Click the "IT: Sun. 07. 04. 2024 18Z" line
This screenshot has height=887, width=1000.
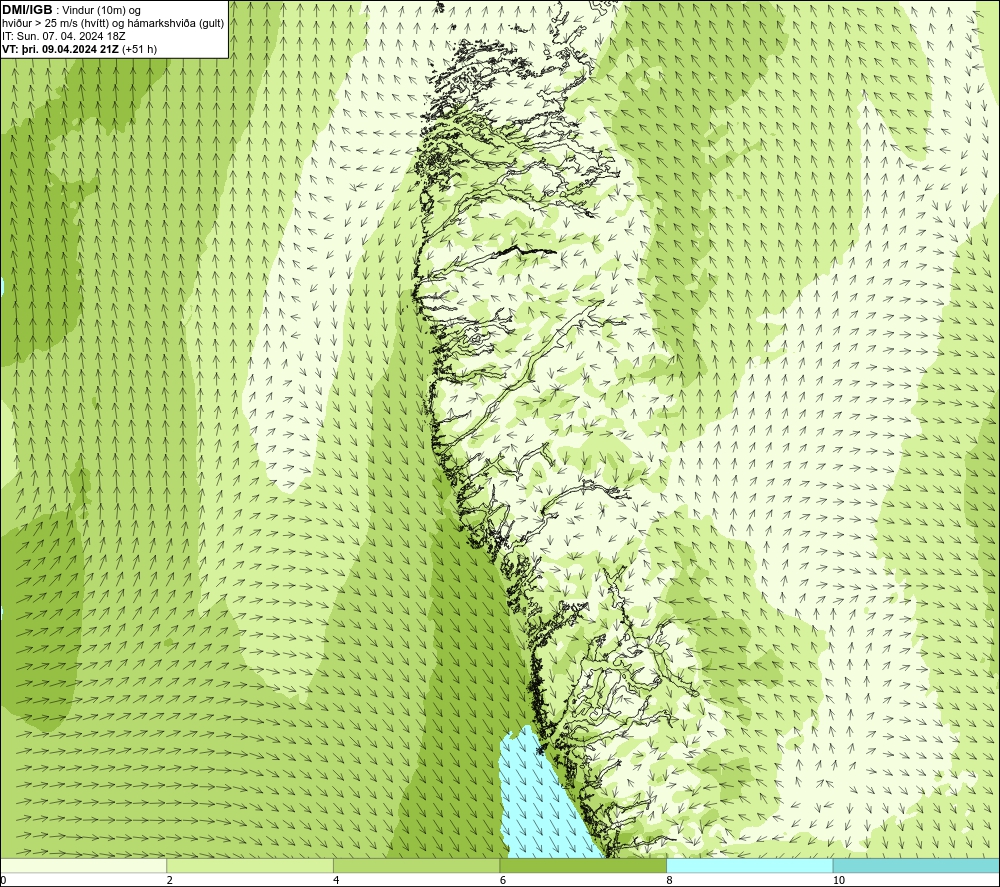coord(64,36)
